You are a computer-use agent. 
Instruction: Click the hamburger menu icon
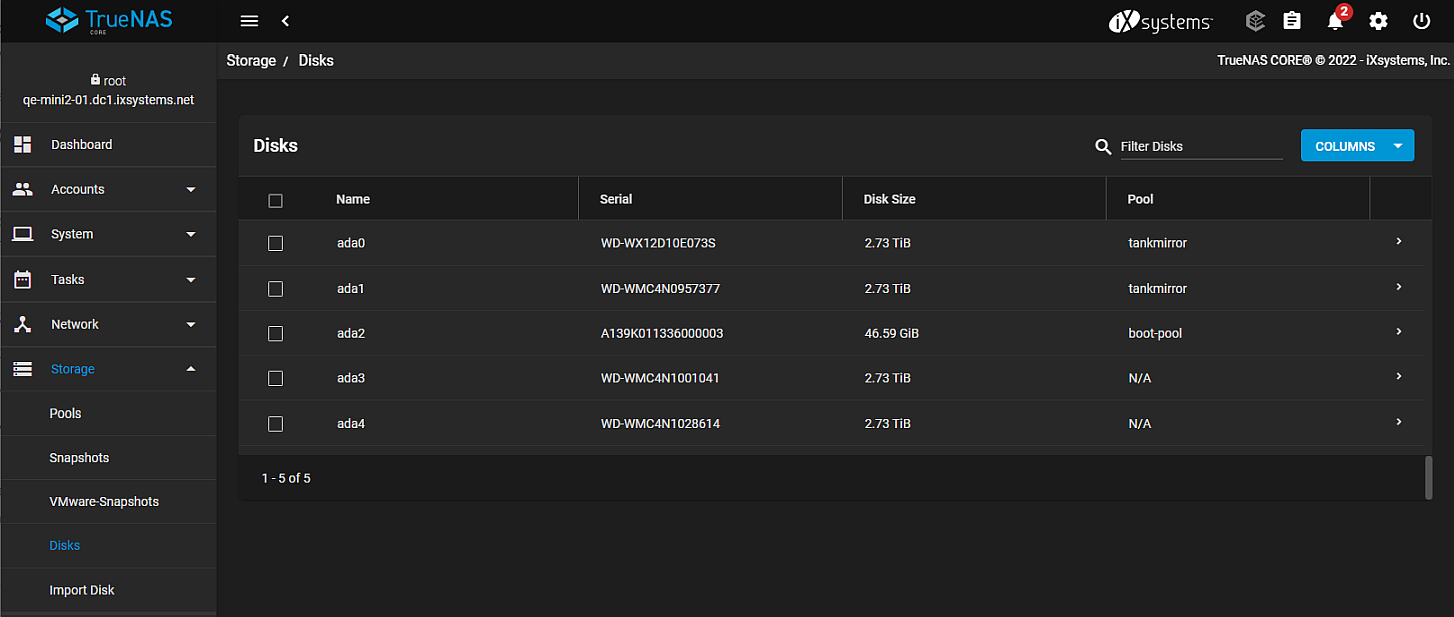pos(250,21)
